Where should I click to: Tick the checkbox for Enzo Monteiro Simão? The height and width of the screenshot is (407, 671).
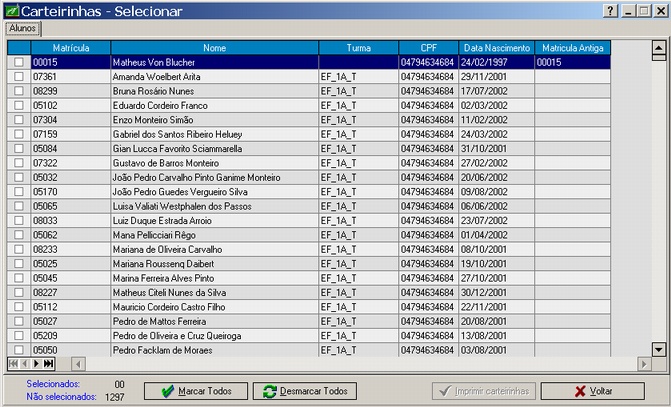click(18, 119)
